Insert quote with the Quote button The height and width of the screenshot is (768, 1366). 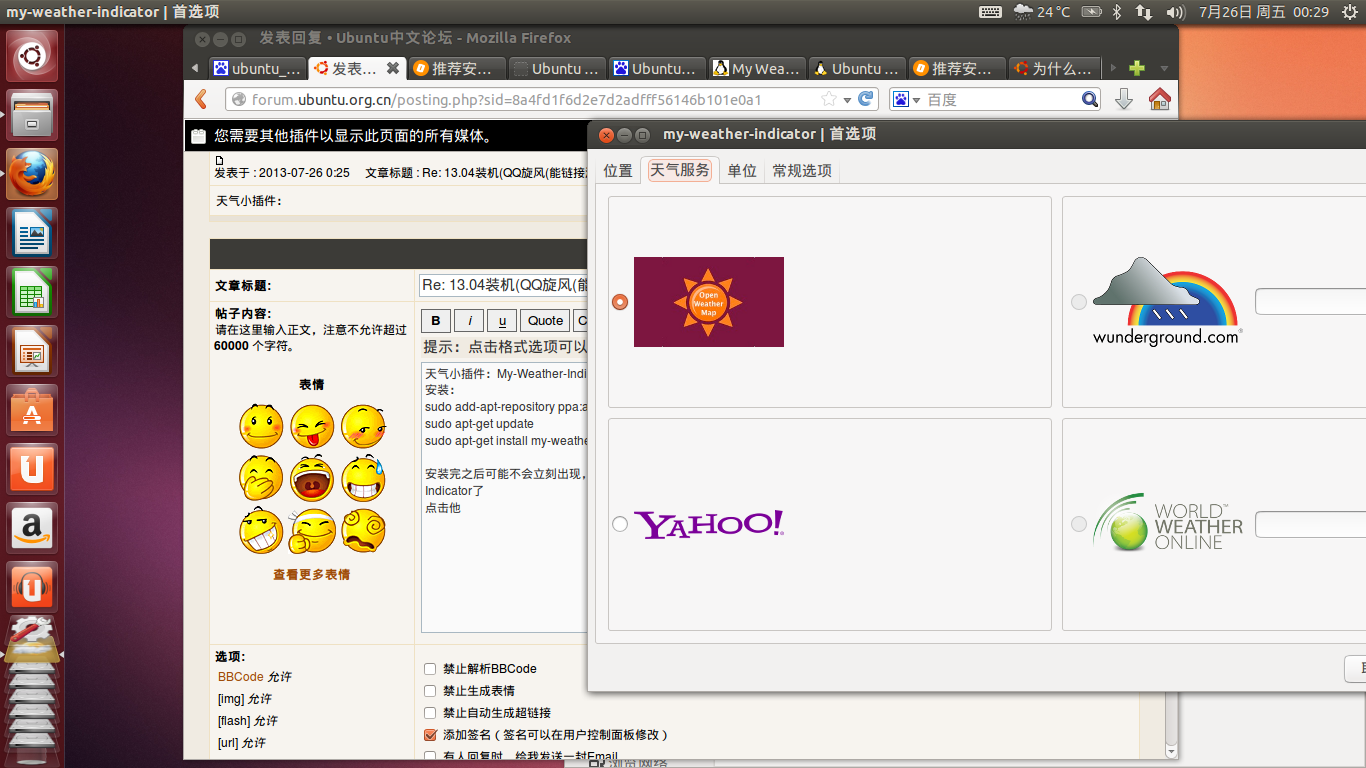point(545,320)
